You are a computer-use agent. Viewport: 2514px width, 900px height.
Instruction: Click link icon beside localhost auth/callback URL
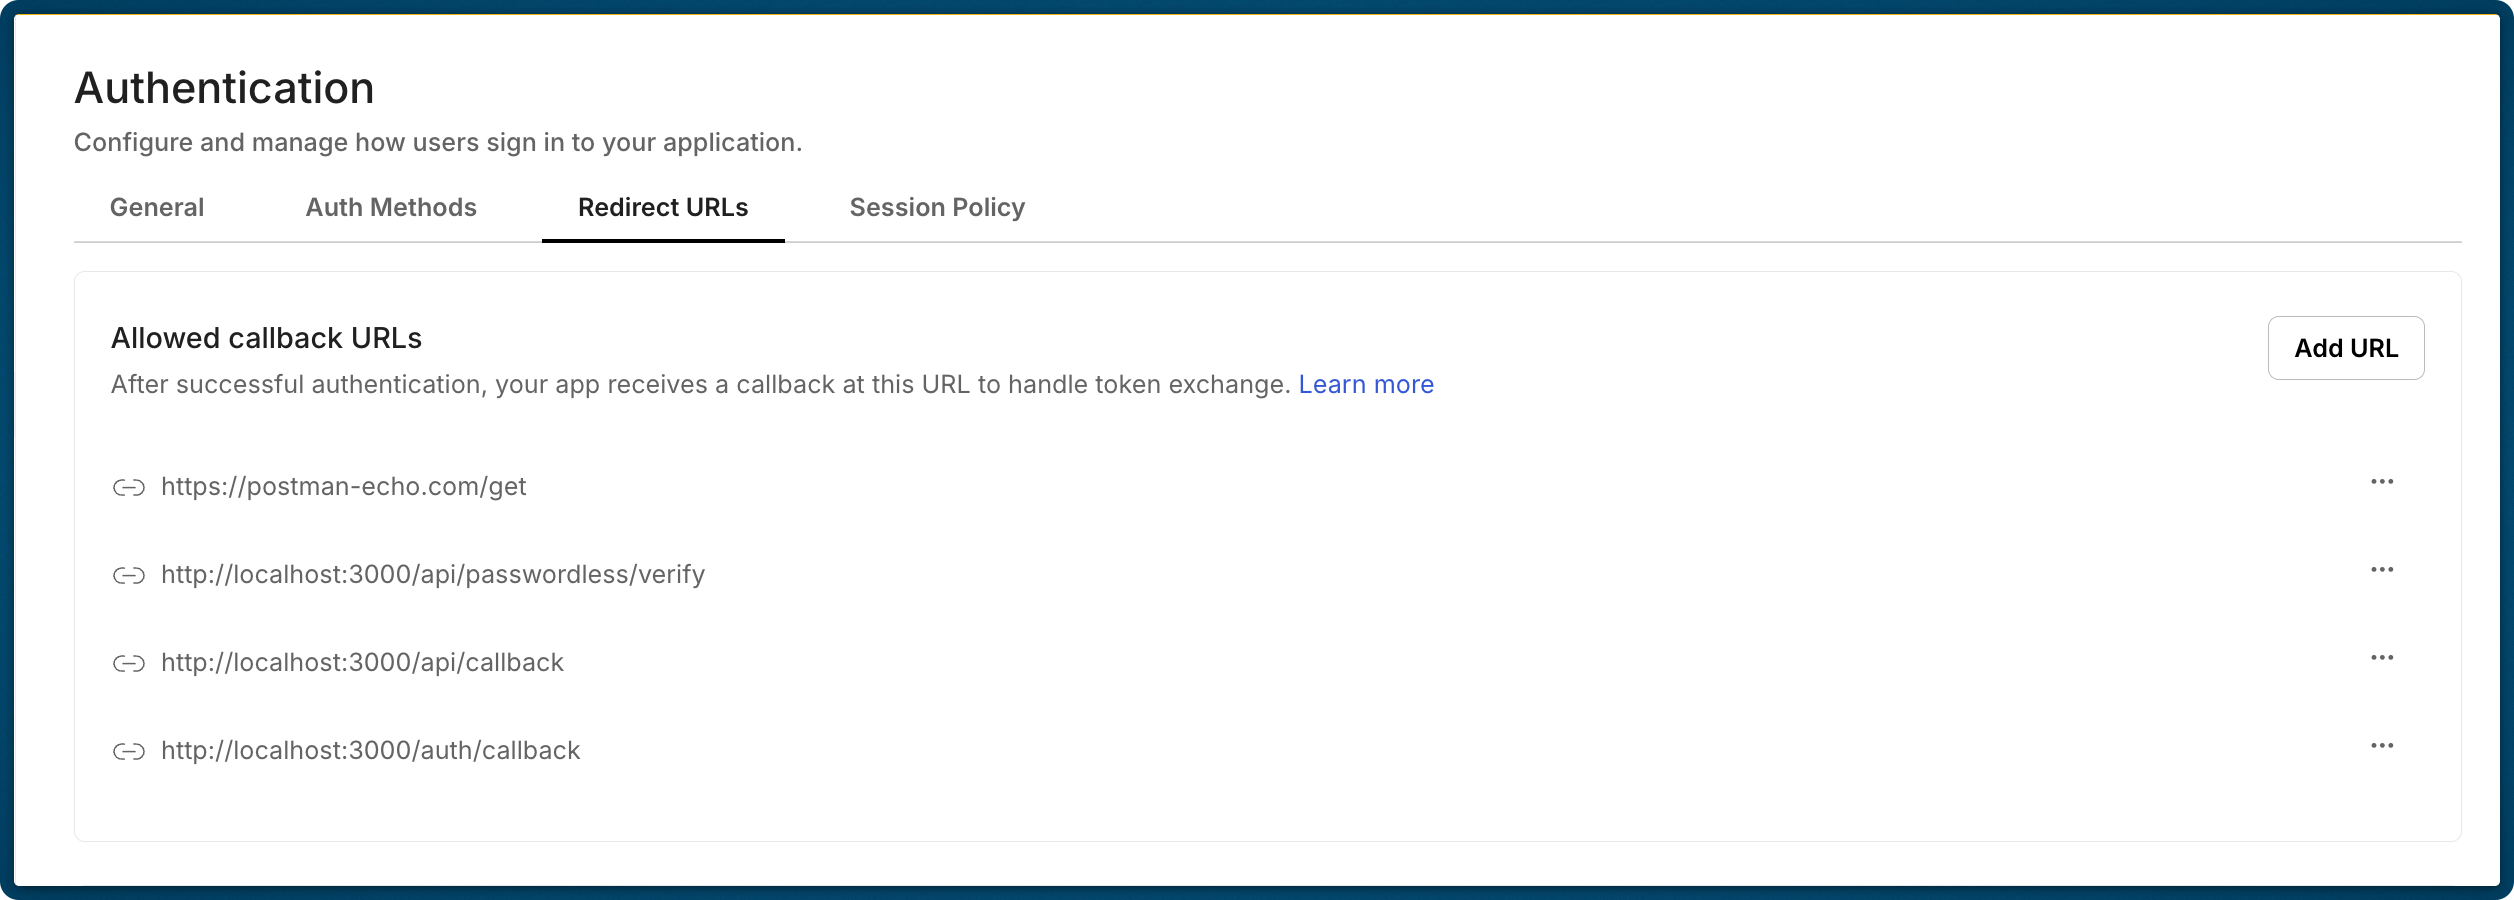click(129, 751)
